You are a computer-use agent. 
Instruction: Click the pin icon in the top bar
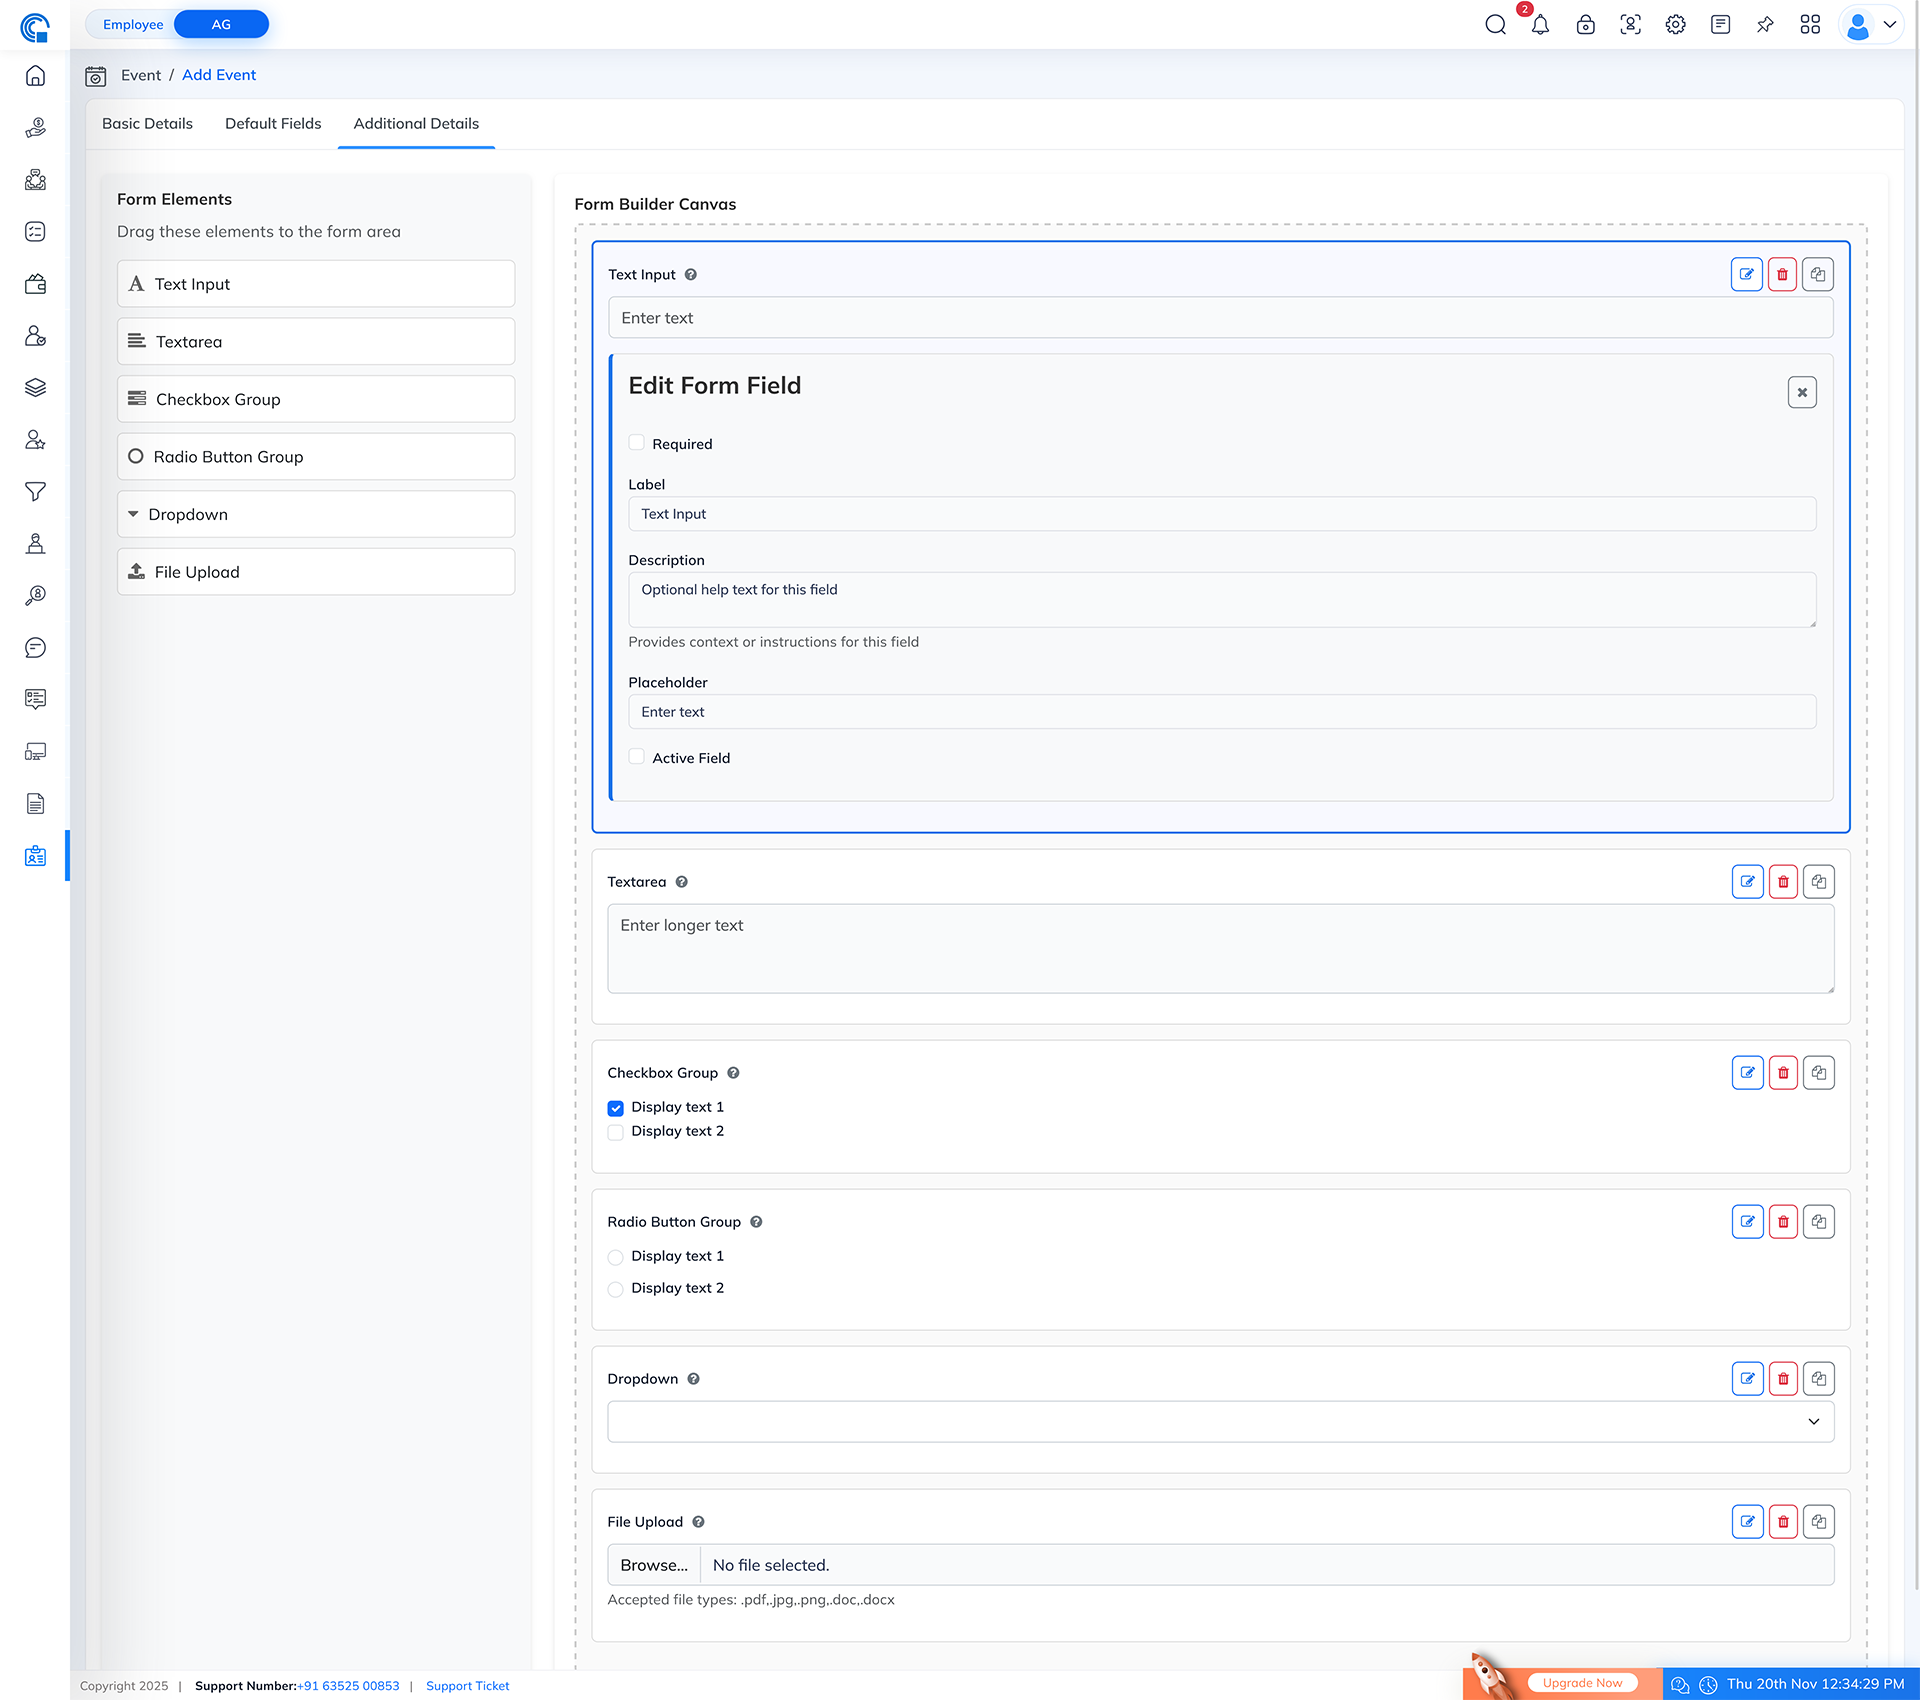pos(1766,24)
